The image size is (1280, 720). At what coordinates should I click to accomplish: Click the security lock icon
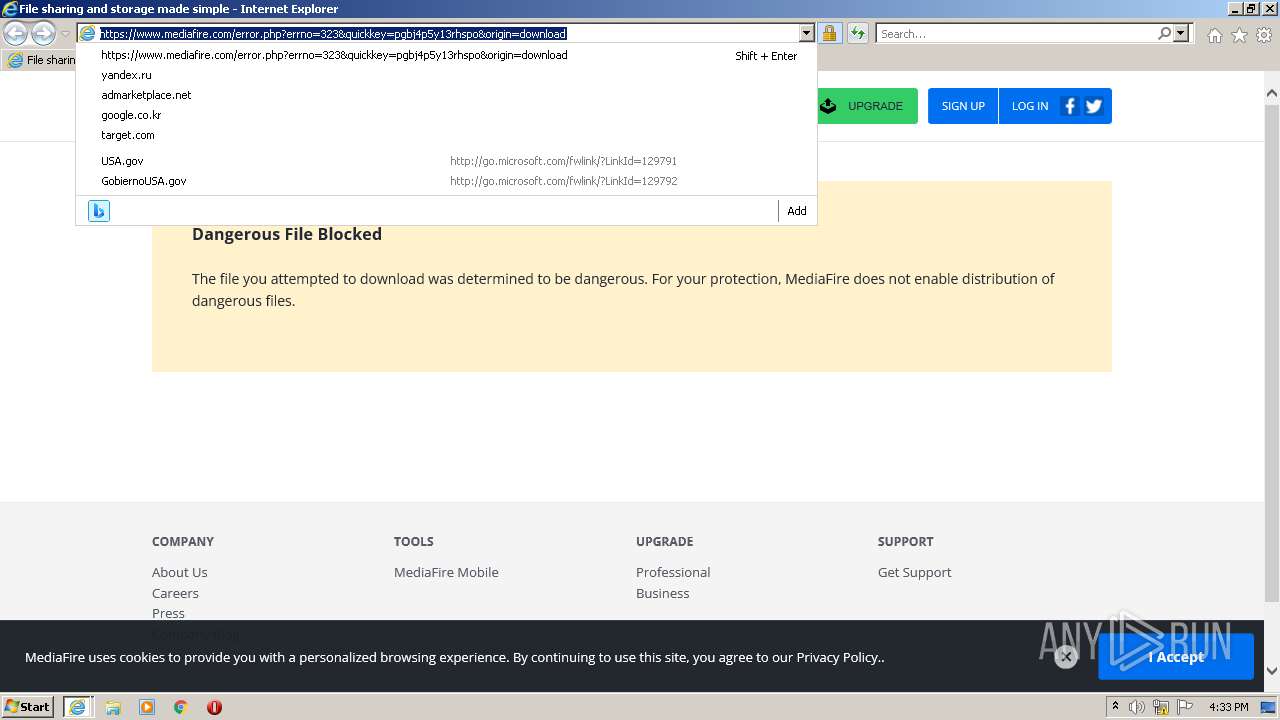point(829,34)
